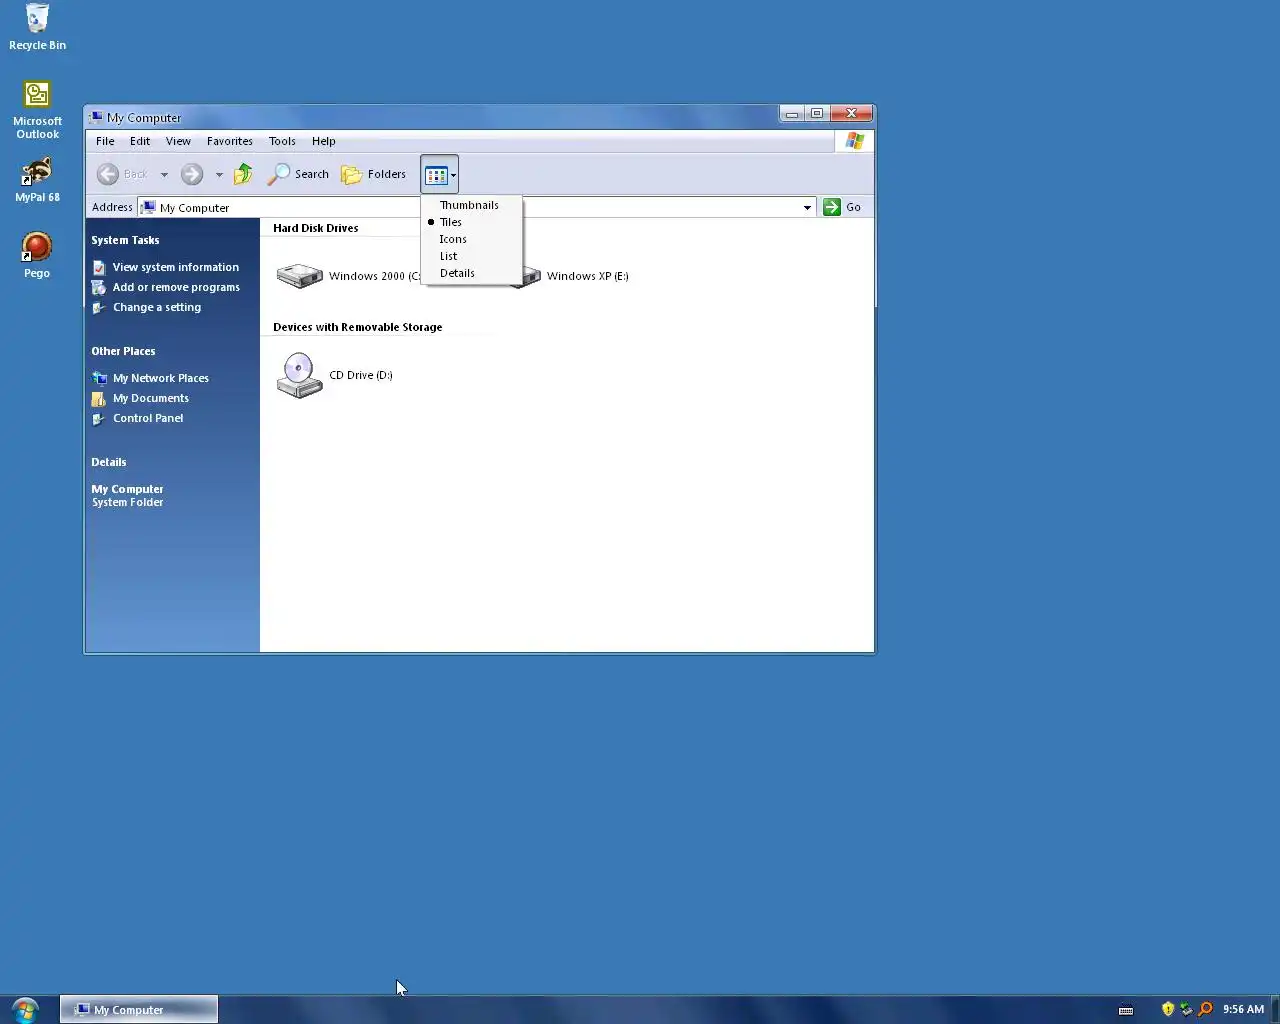Select the CD Drive (D:) icon

(x=334, y=375)
